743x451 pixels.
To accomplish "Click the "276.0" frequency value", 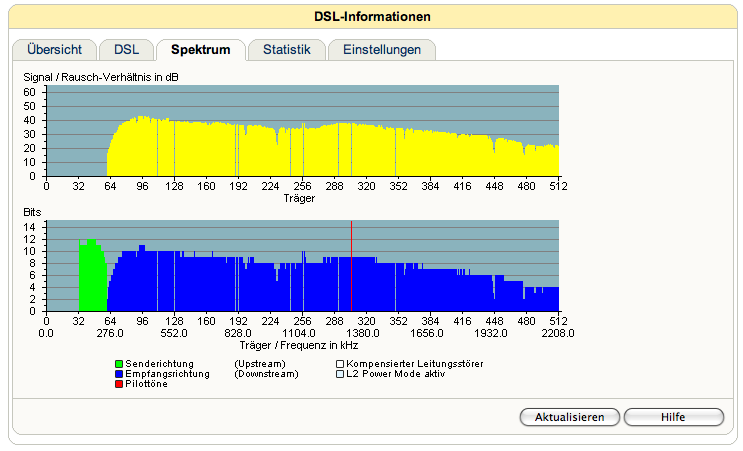I will (x=110, y=334).
